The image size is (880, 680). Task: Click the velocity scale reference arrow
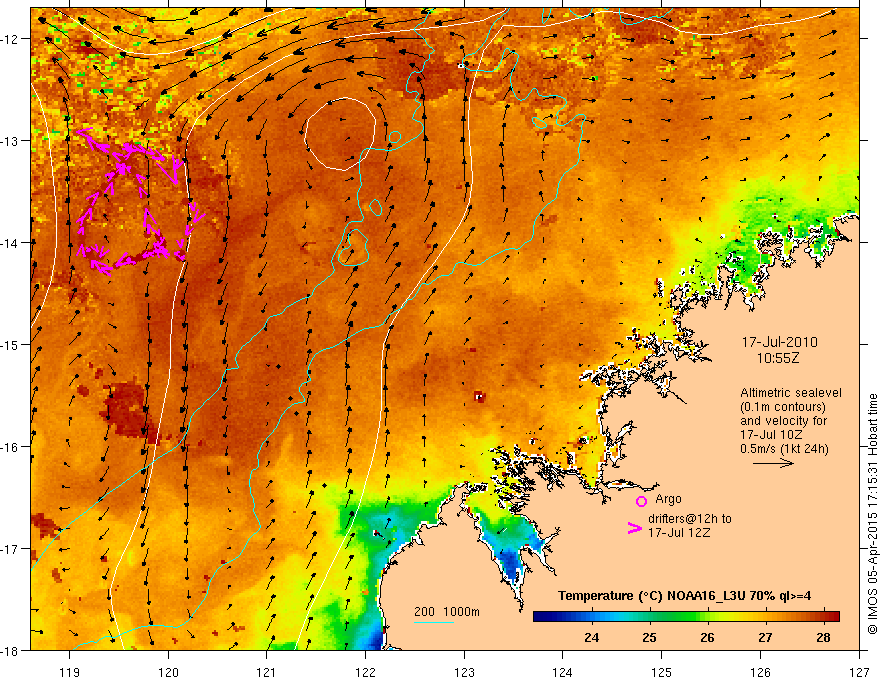[x=773, y=463]
